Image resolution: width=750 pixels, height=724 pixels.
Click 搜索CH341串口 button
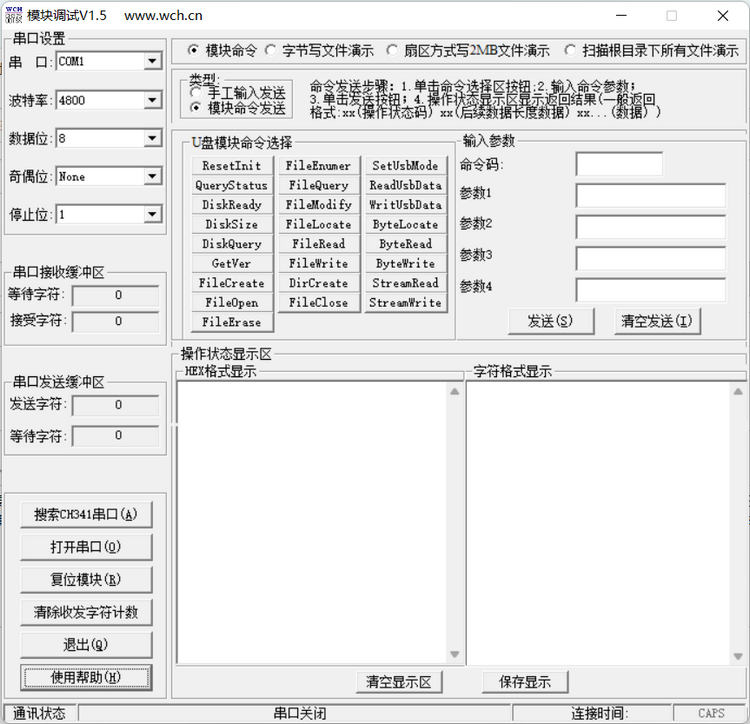(86, 515)
